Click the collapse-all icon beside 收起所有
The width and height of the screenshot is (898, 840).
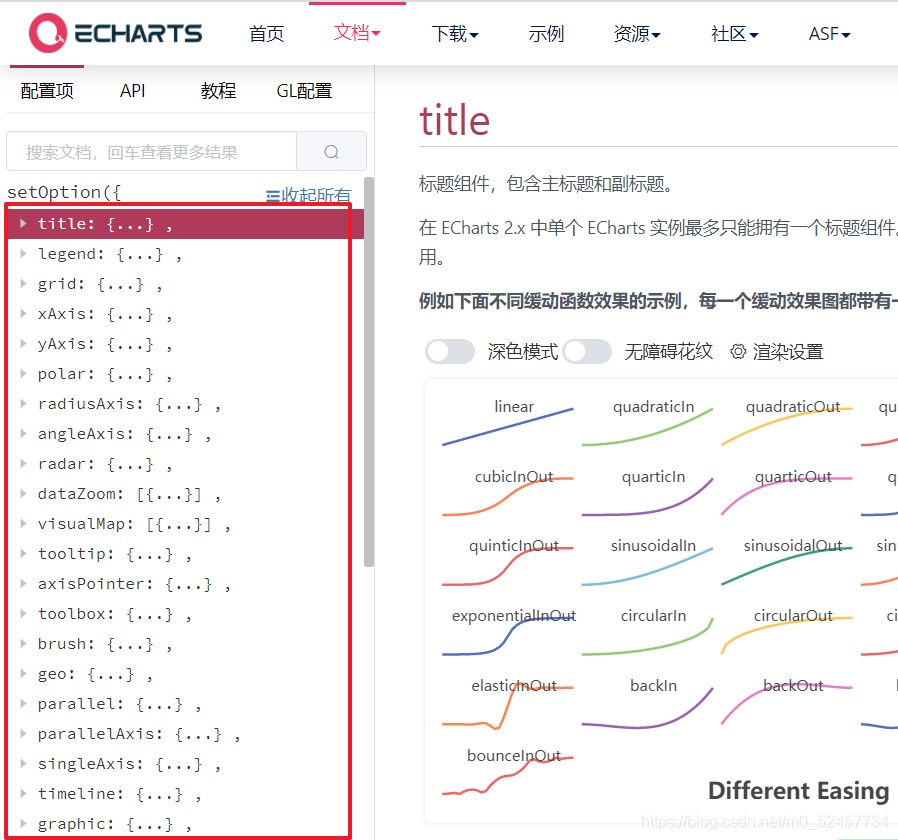(275, 195)
